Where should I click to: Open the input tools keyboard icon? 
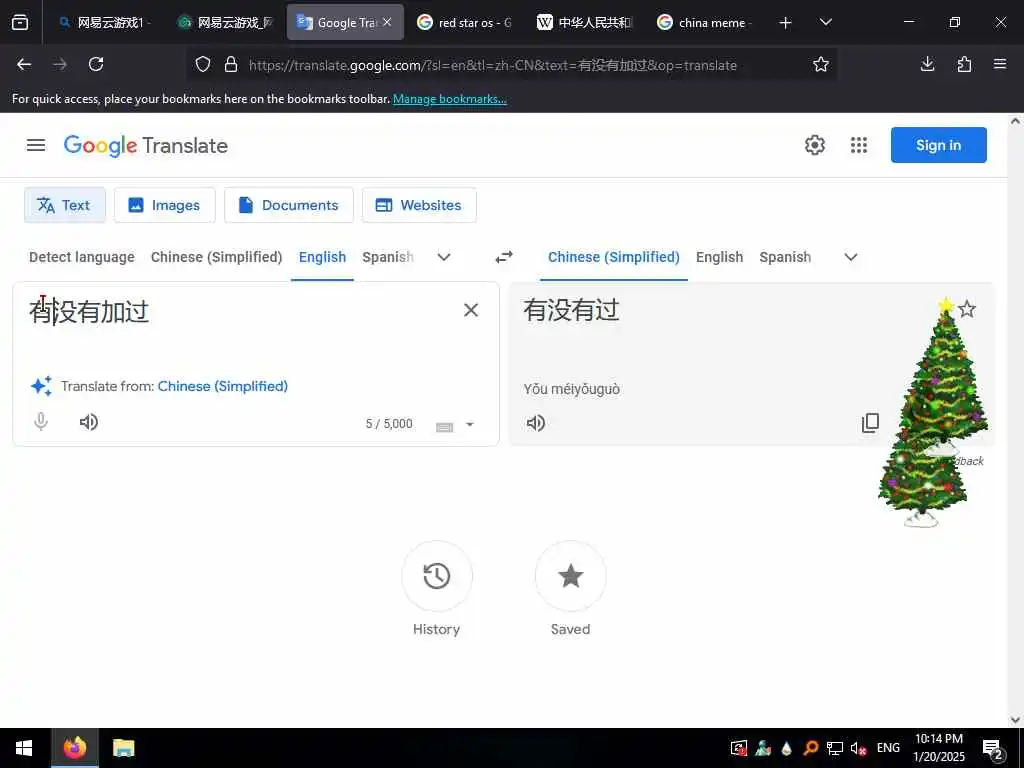tap(445, 426)
